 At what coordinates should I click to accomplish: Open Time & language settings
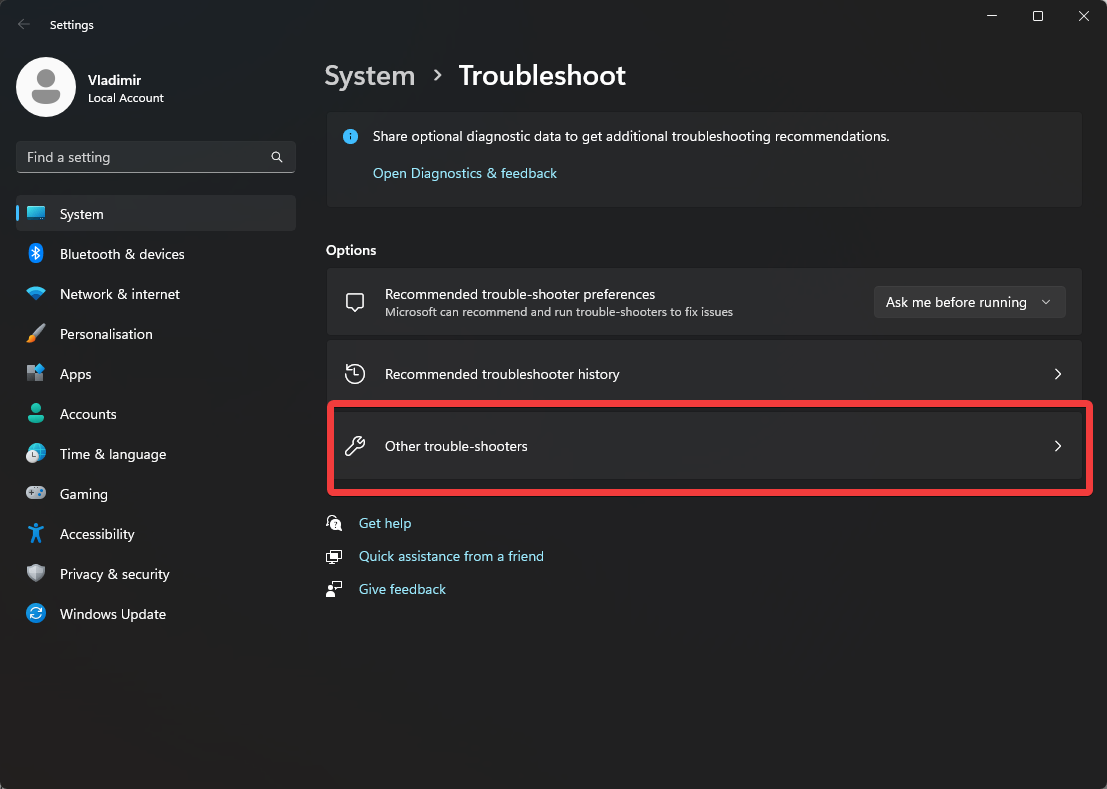tap(112, 454)
